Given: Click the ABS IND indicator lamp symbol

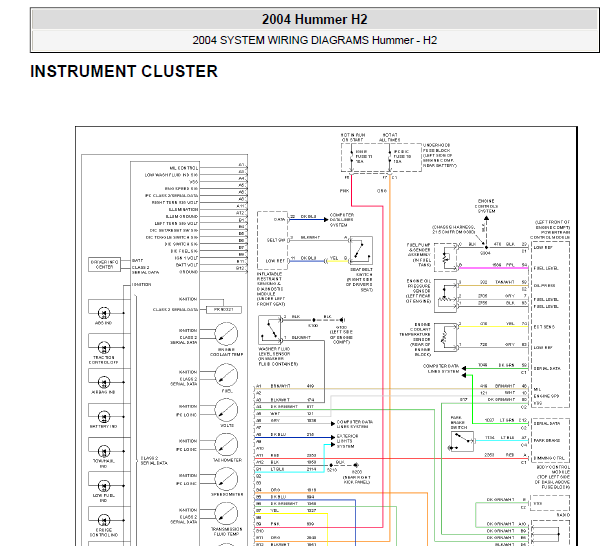Looking at the screenshot, I should (x=104, y=313).
